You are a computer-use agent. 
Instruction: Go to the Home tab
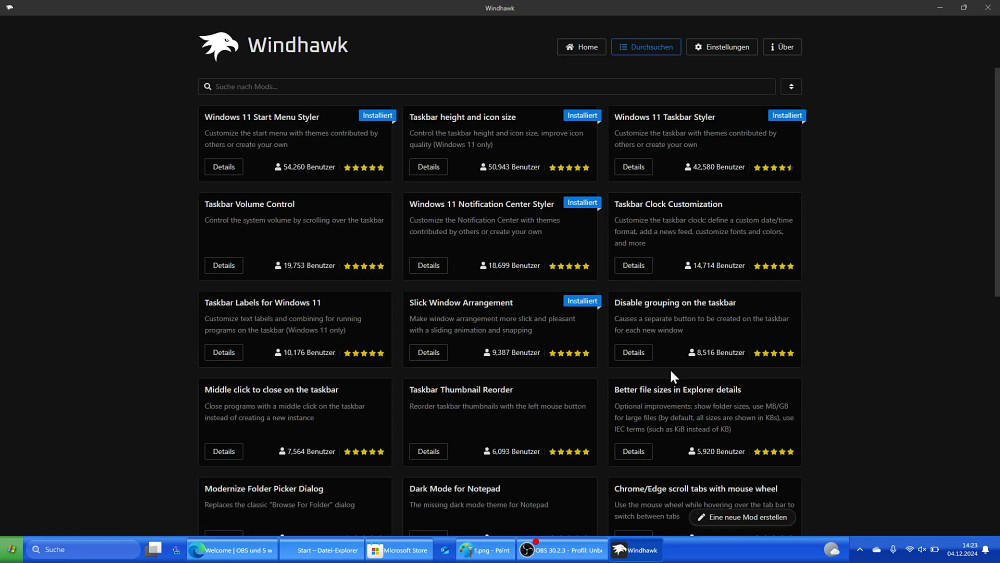(x=581, y=47)
